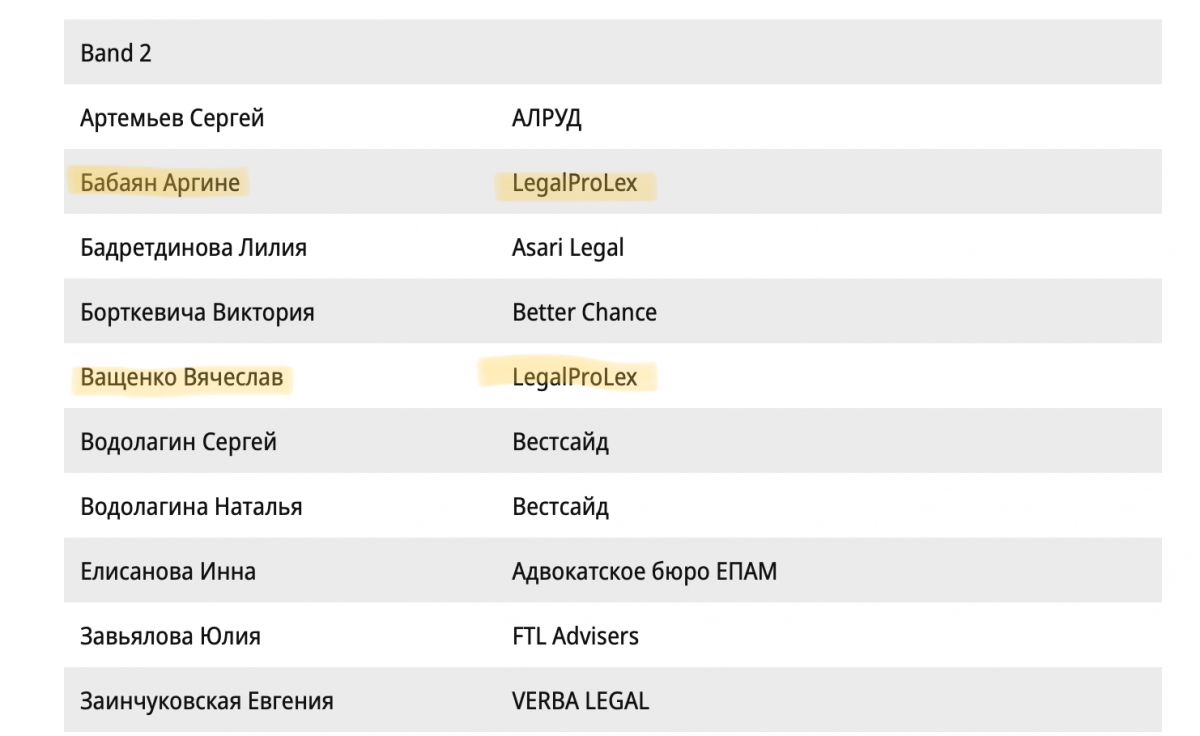This screenshot has height=736, width=1200.
Task: Click LegalProLex next to Ващенко Вячеслав
Action: (x=574, y=377)
